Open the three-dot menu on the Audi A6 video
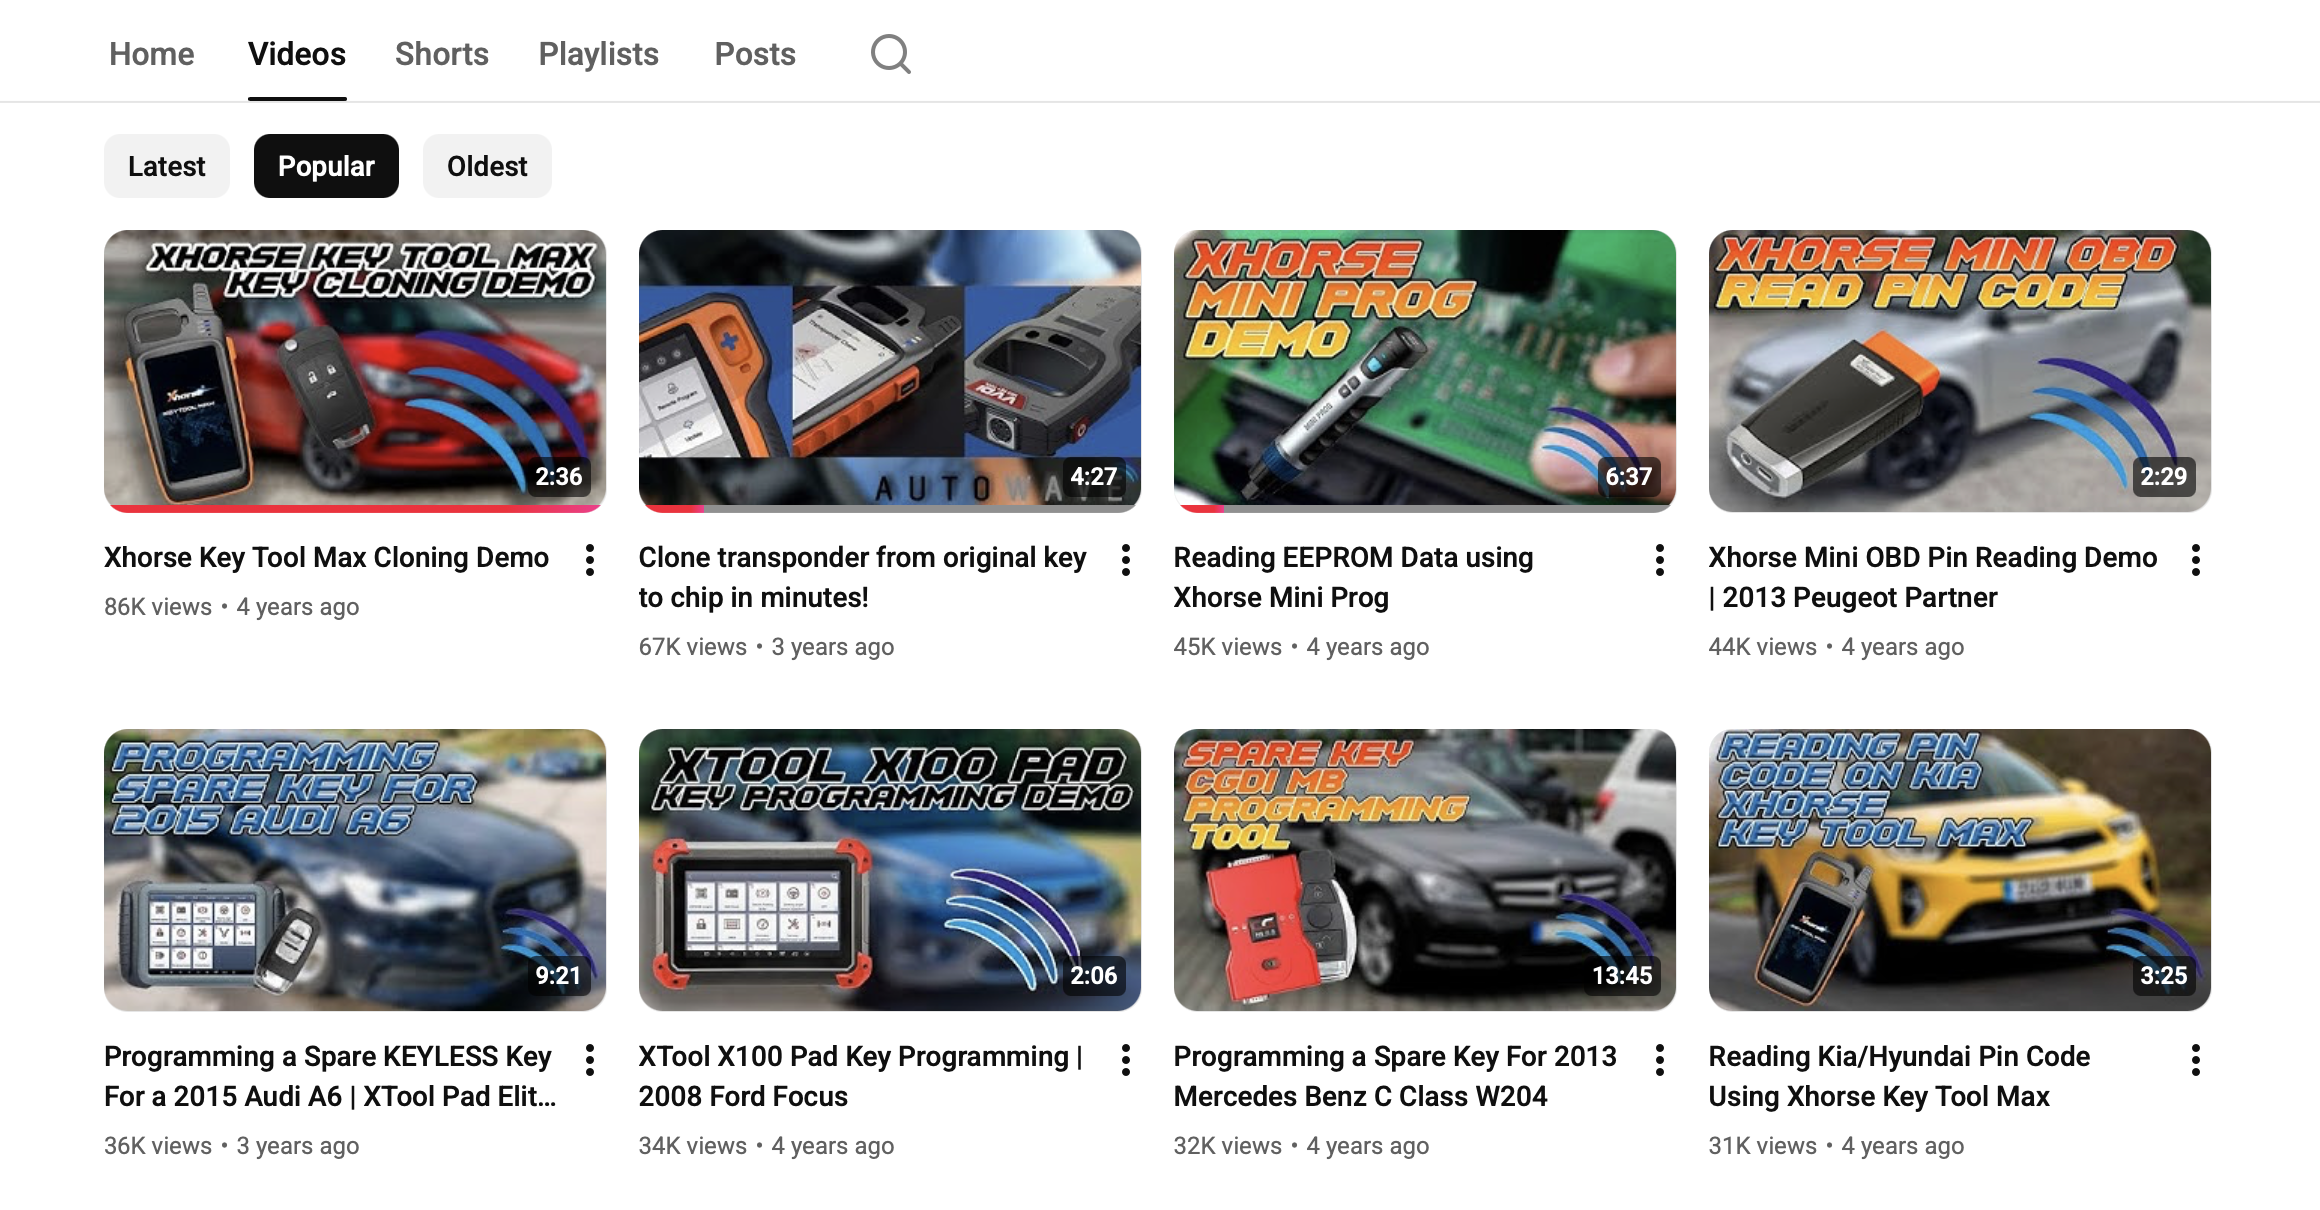The width and height of the screenshot is (2320, 1210). [x=589, y=1059]
